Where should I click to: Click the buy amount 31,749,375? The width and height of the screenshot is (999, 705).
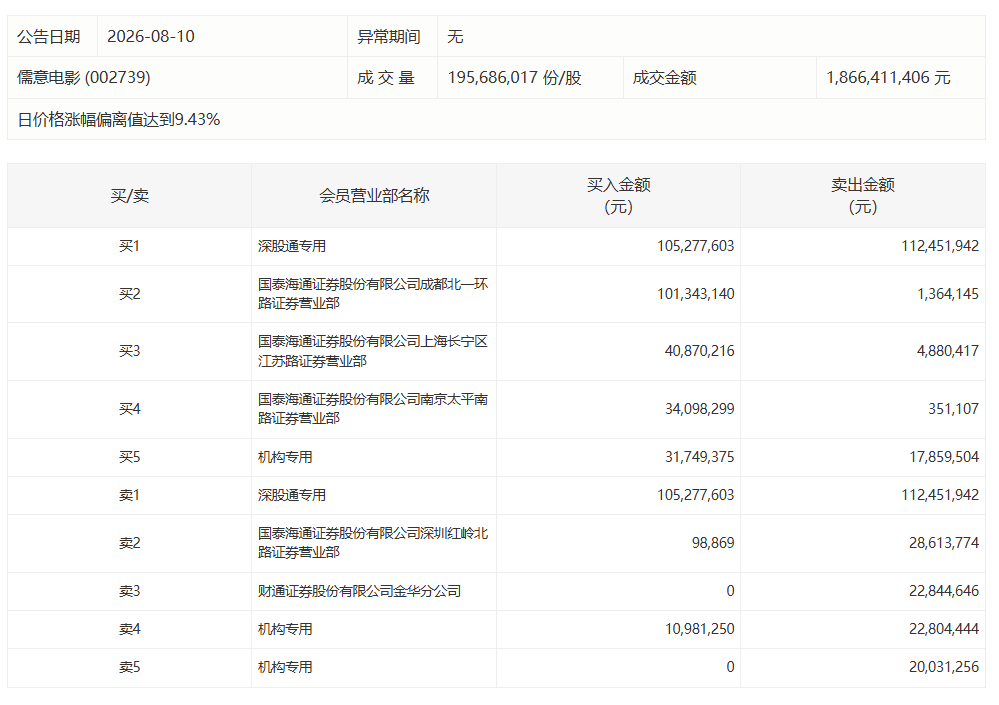coord(700,457)
